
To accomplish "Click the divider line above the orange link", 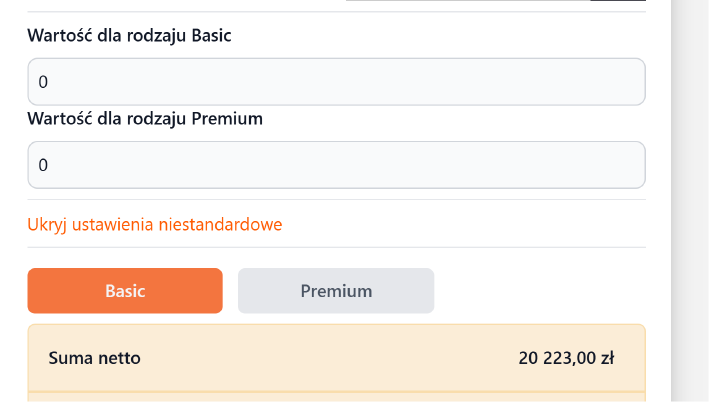I will [x=336, y=199].
